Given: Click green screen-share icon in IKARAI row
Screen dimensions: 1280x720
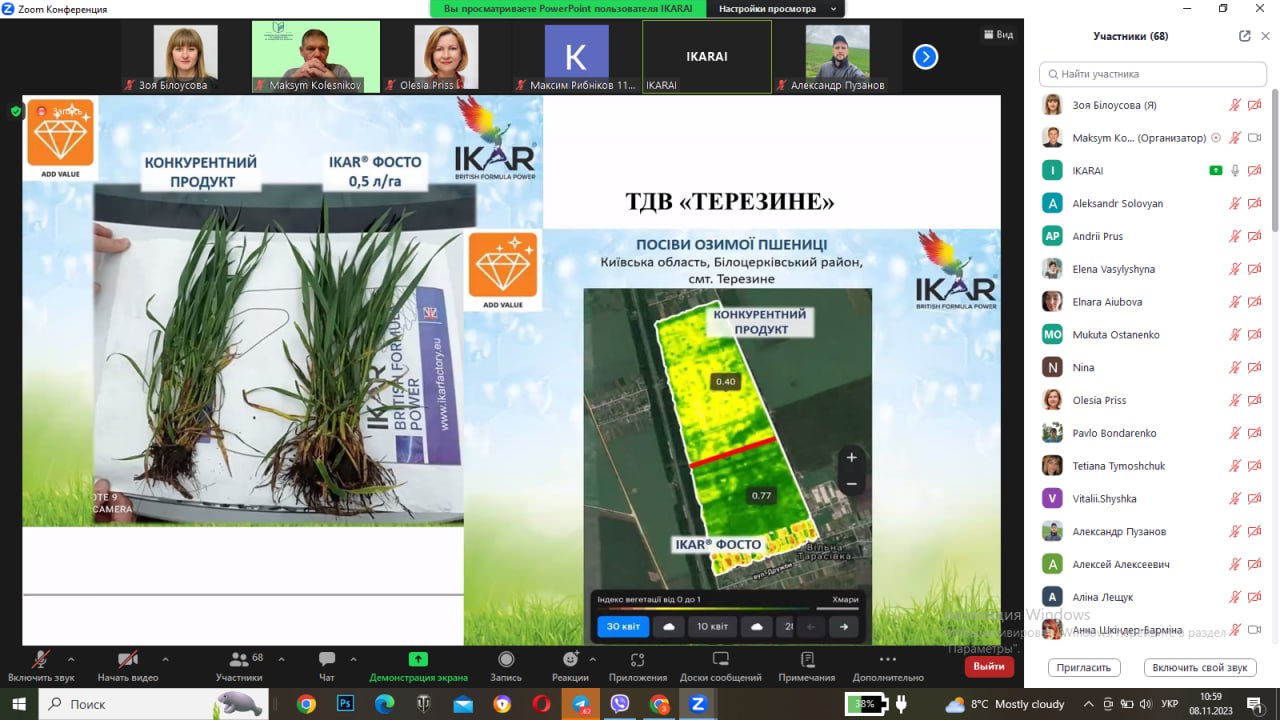Looking at the screenshot, I should tap(1216, 171).
